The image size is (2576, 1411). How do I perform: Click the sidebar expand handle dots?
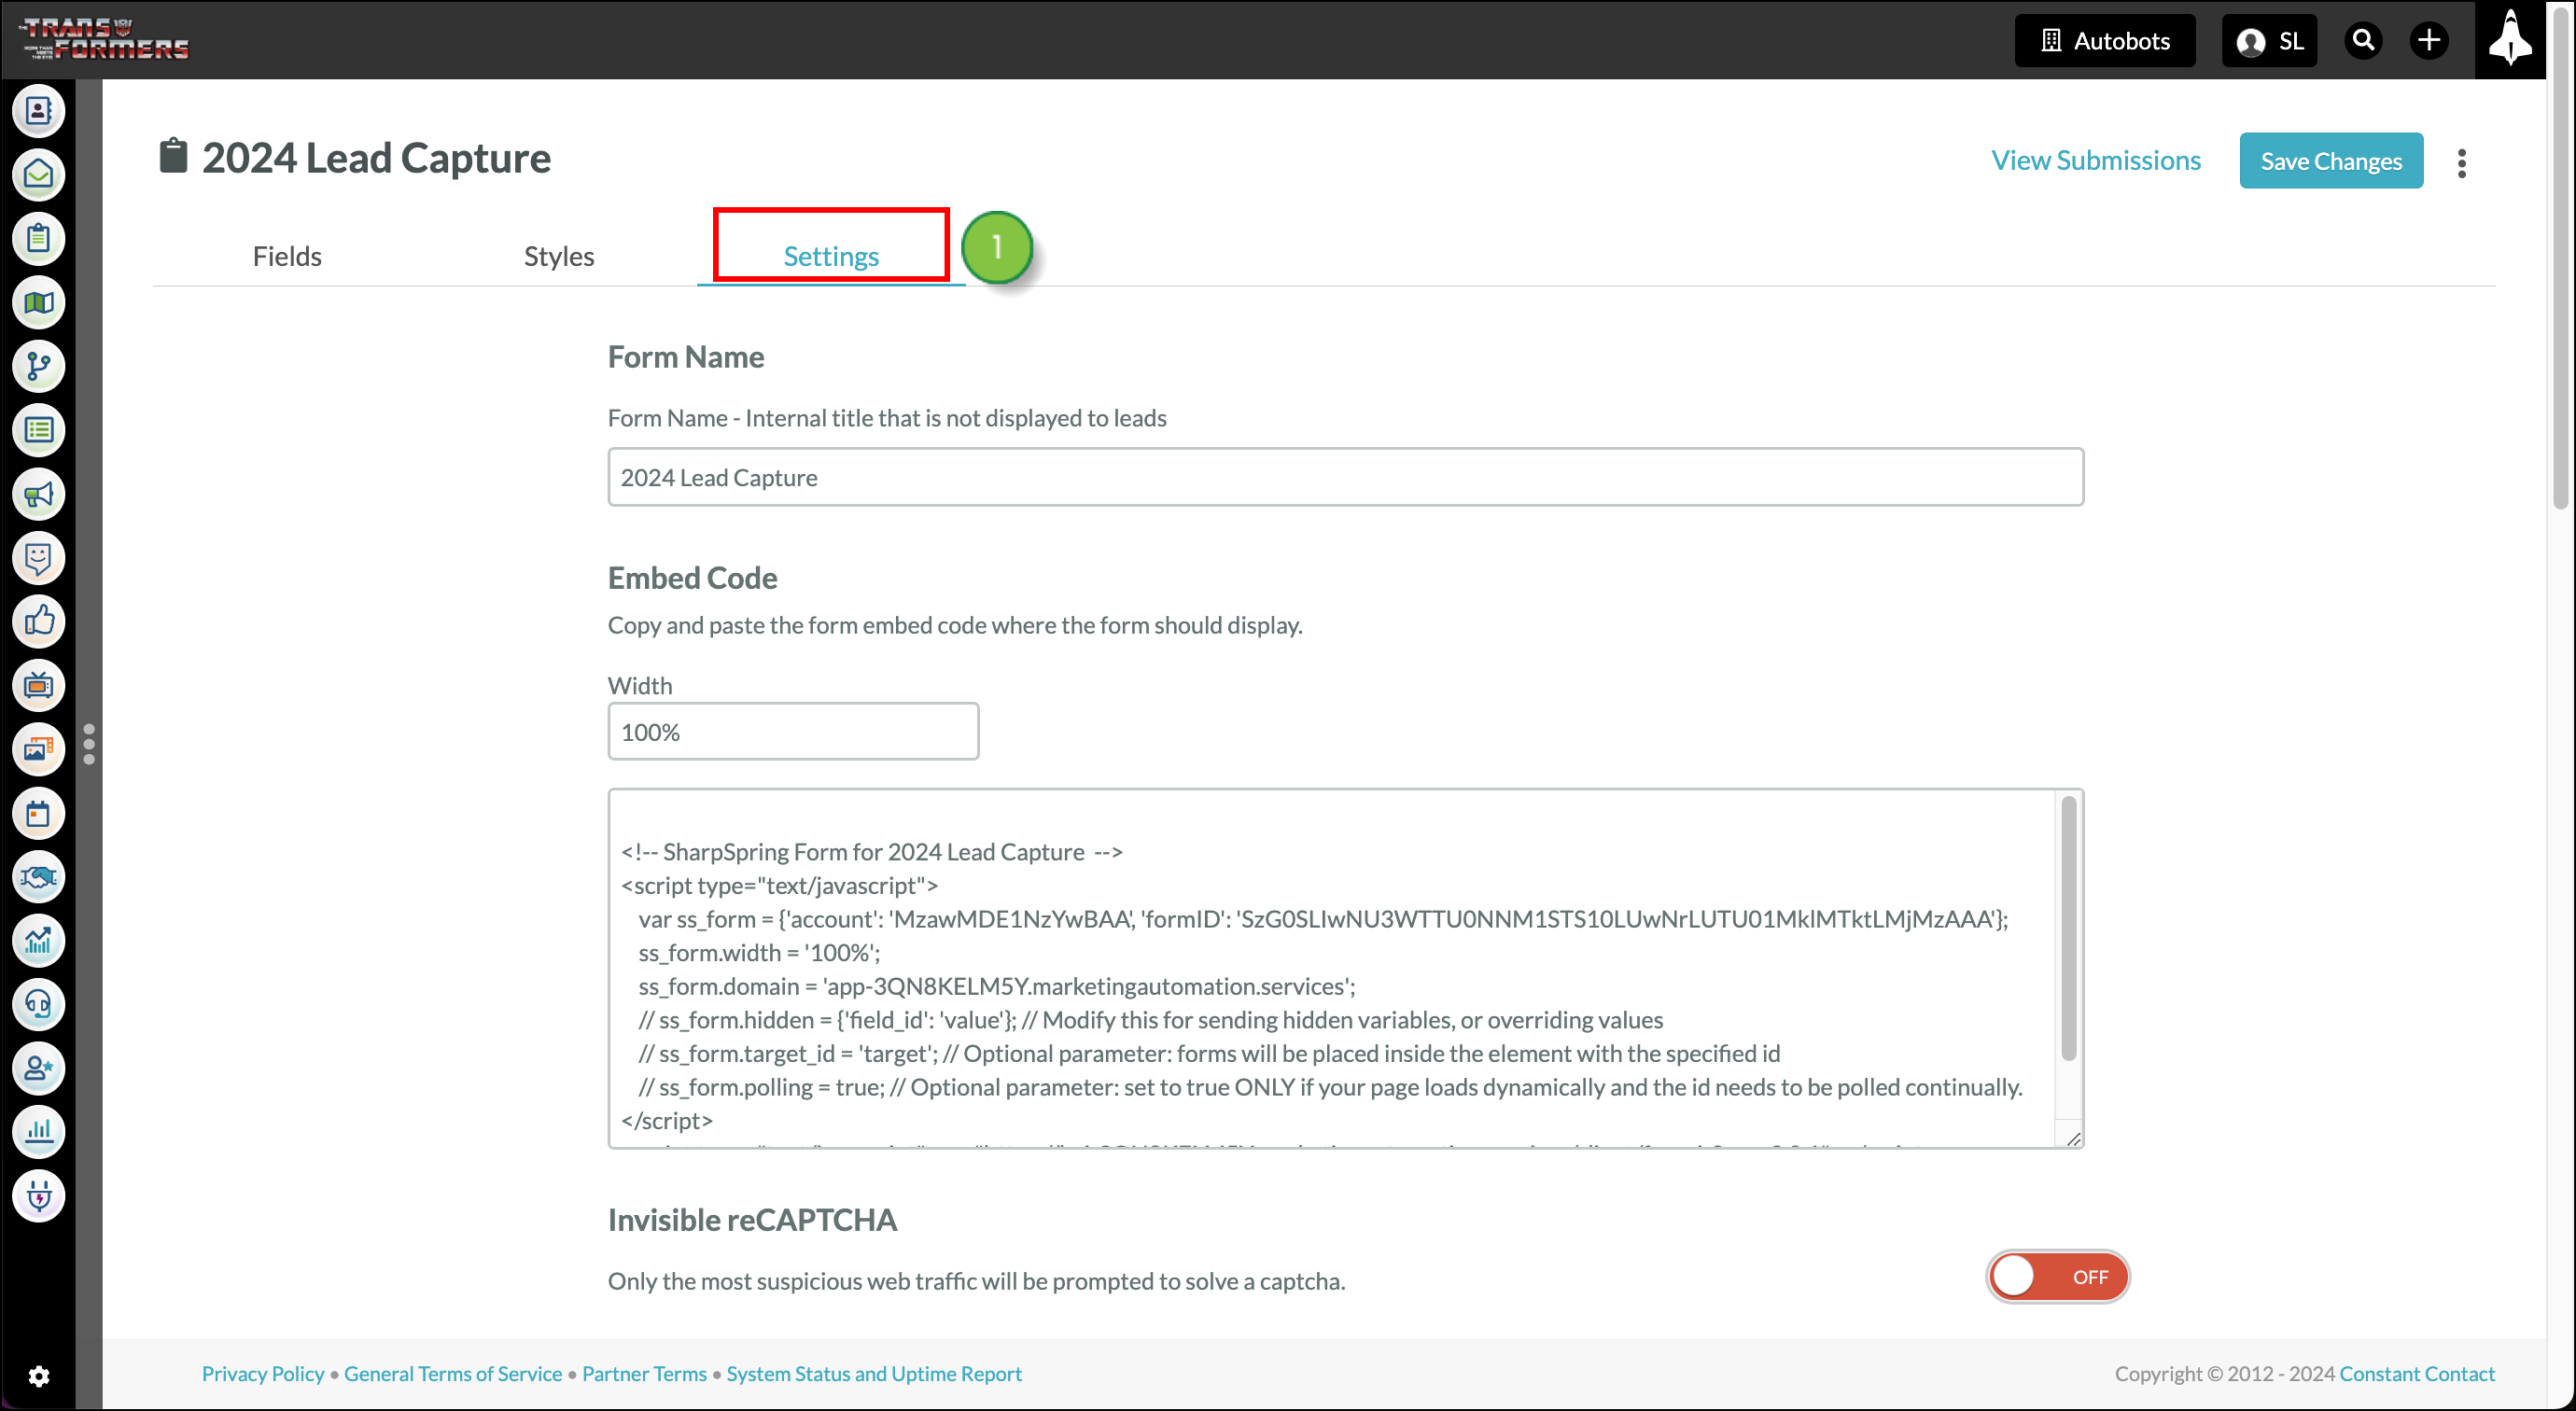89,744
